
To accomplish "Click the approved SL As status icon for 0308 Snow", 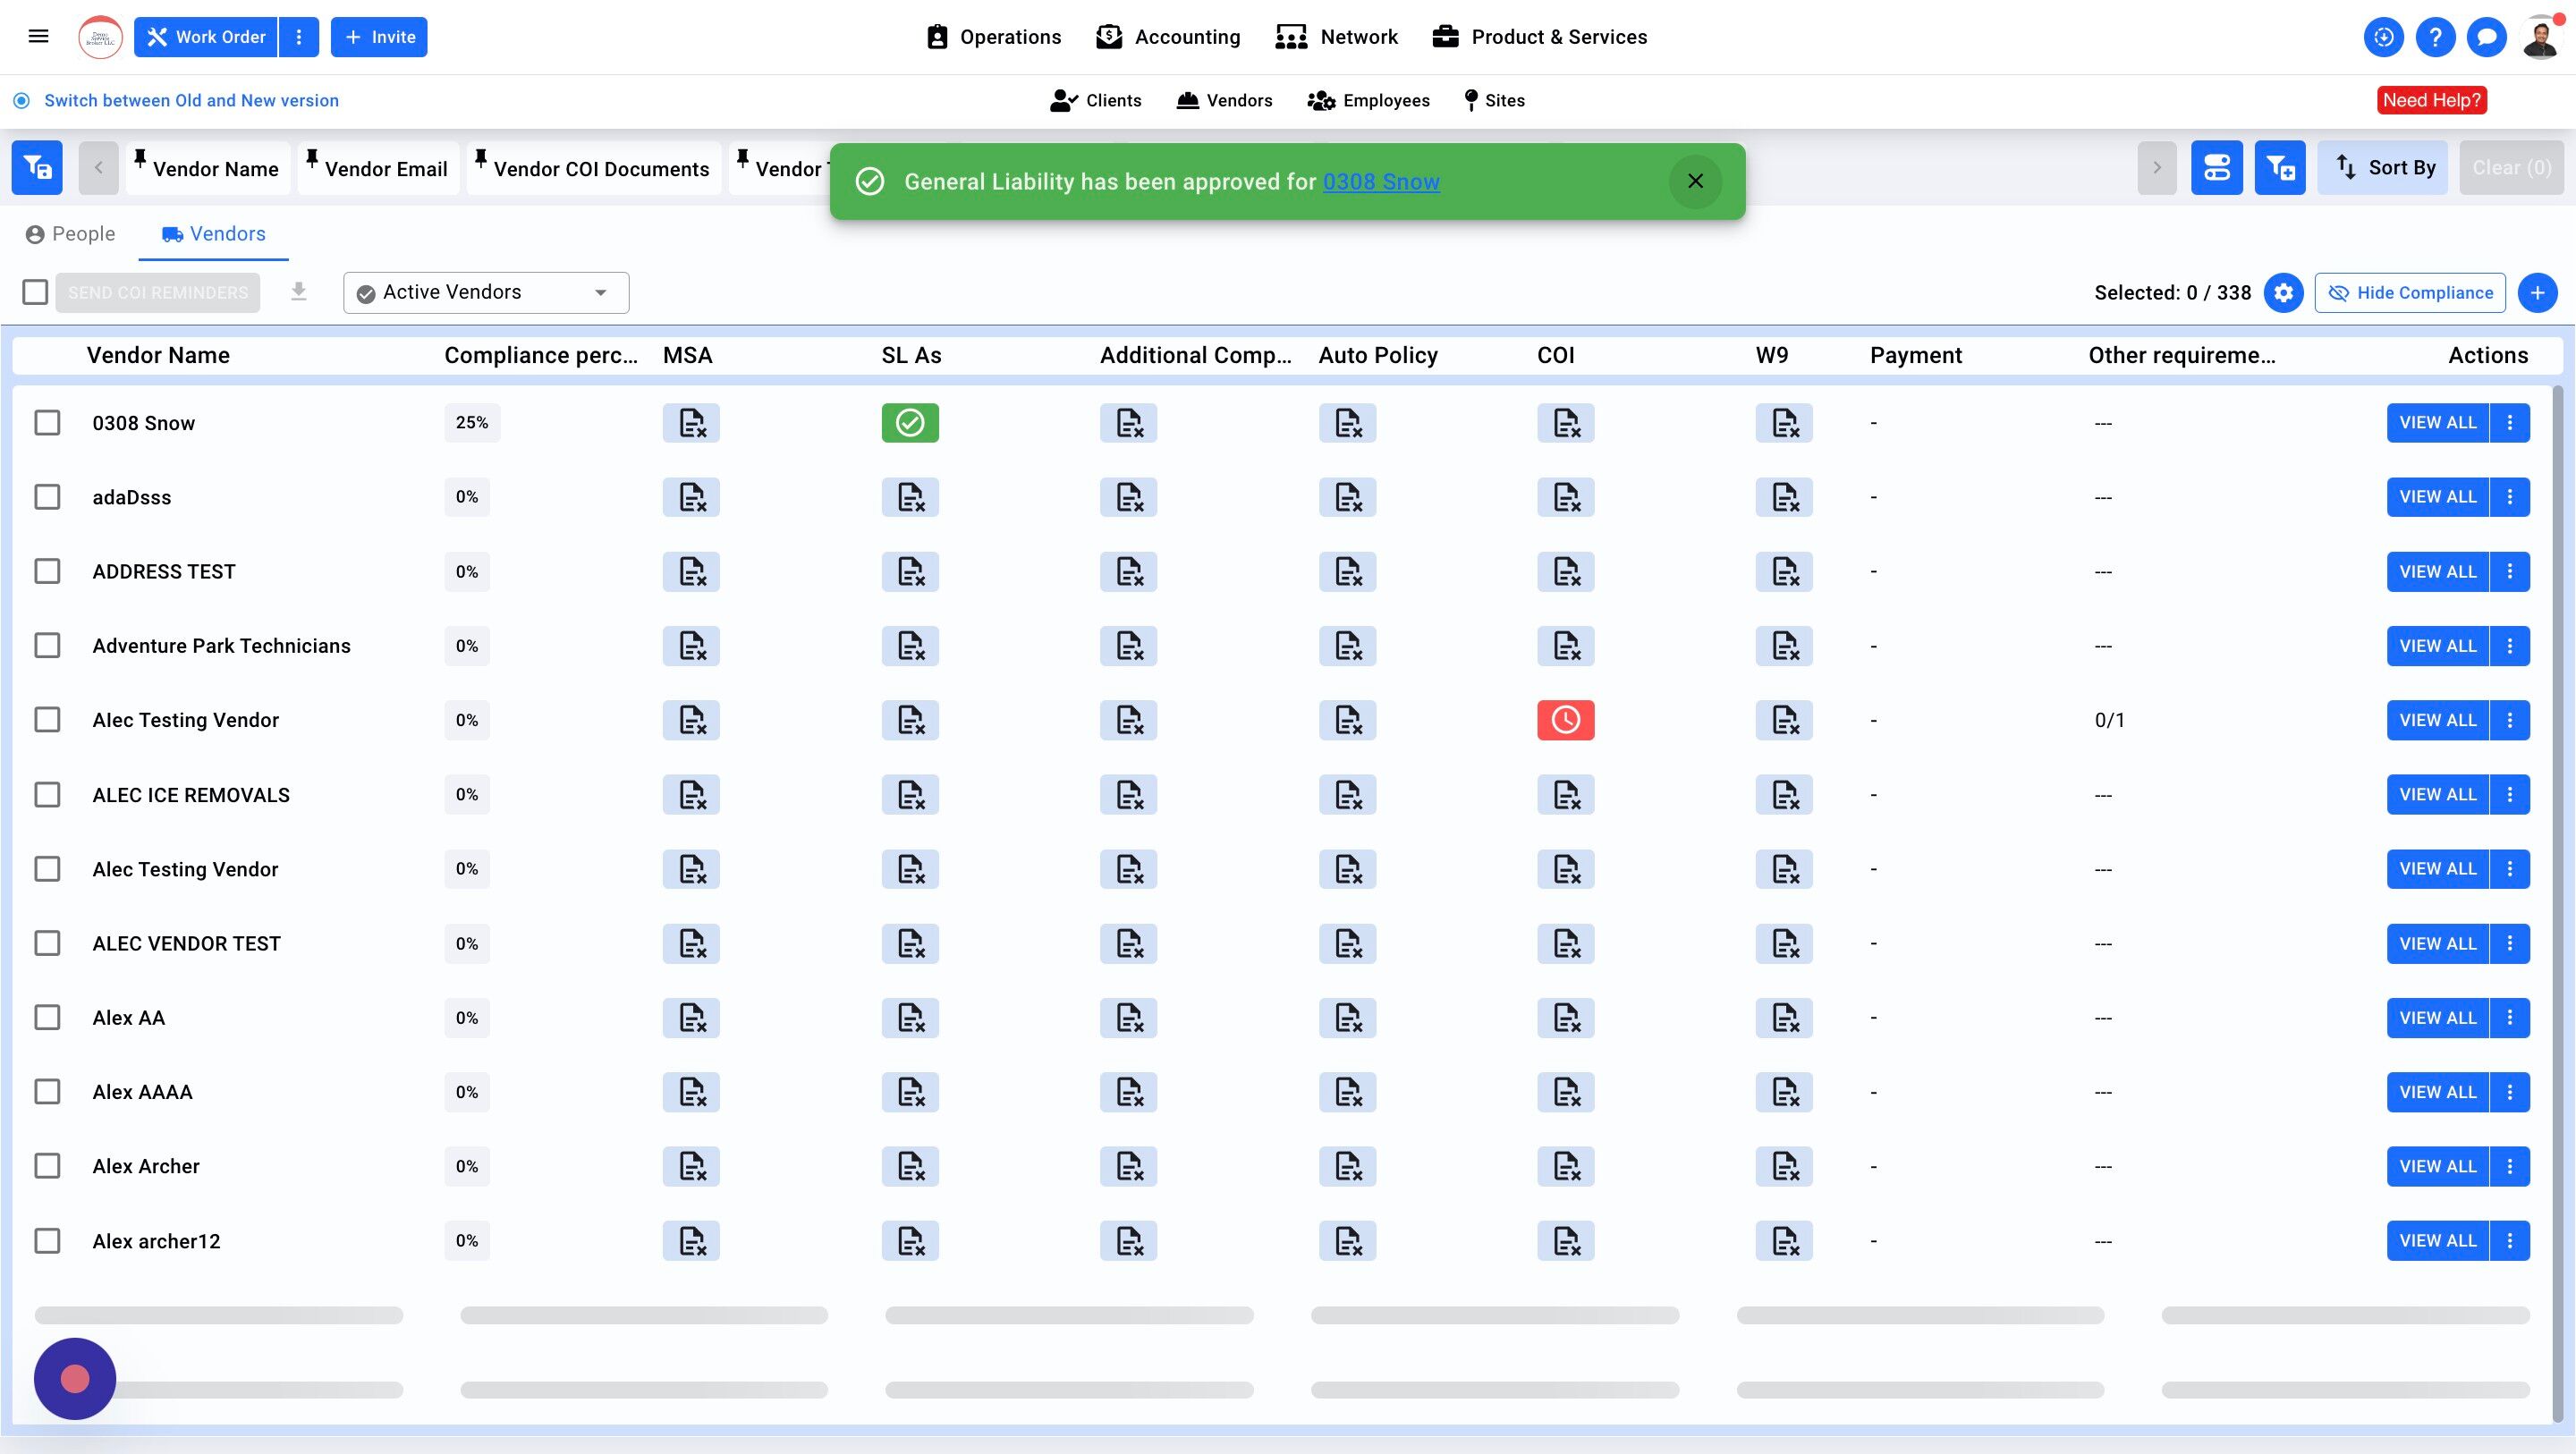I will pyautogui.click(x=909, y=422).
